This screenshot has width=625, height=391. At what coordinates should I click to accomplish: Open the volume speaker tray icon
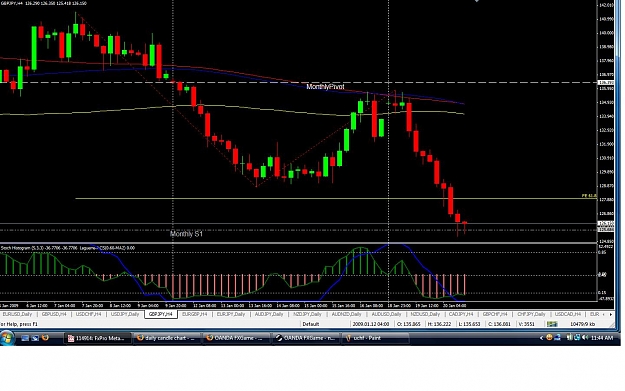pyautogui.click(x=585, y=338)
